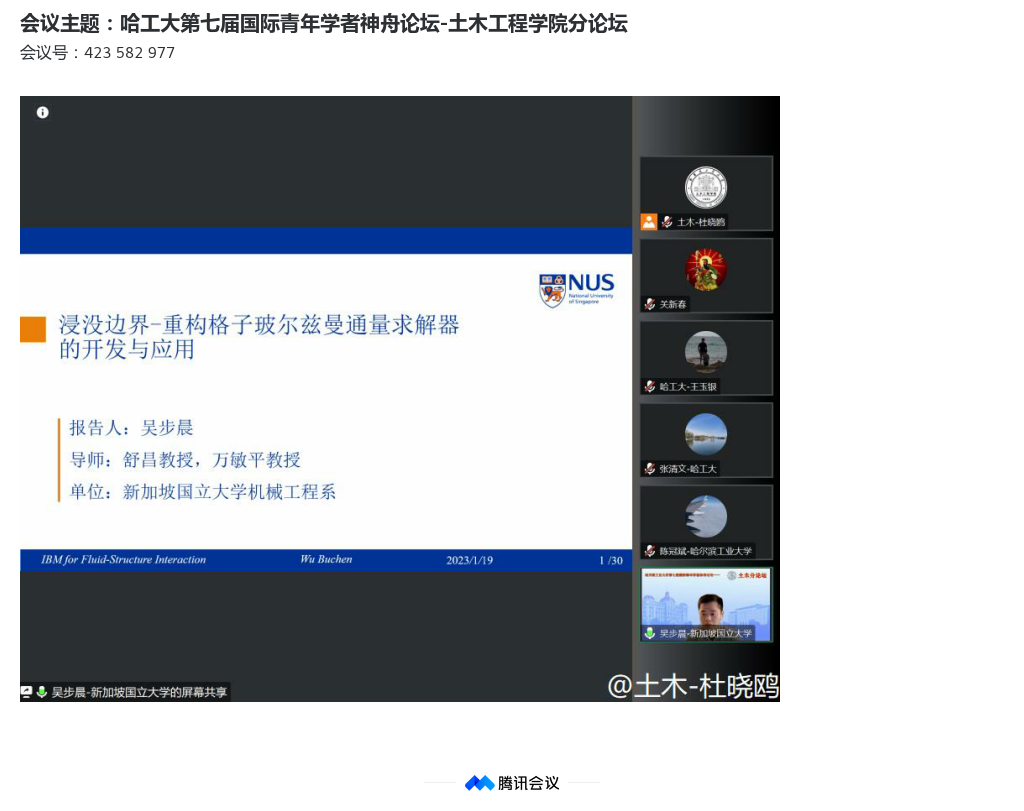Click muted microphone icon for 张清文-哈工大
1024x811 pixels.
click(x=650, y=468)
